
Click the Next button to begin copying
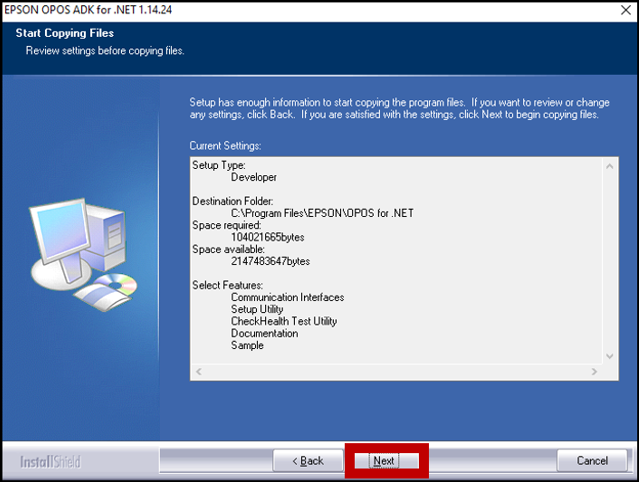tap(386, 461)
